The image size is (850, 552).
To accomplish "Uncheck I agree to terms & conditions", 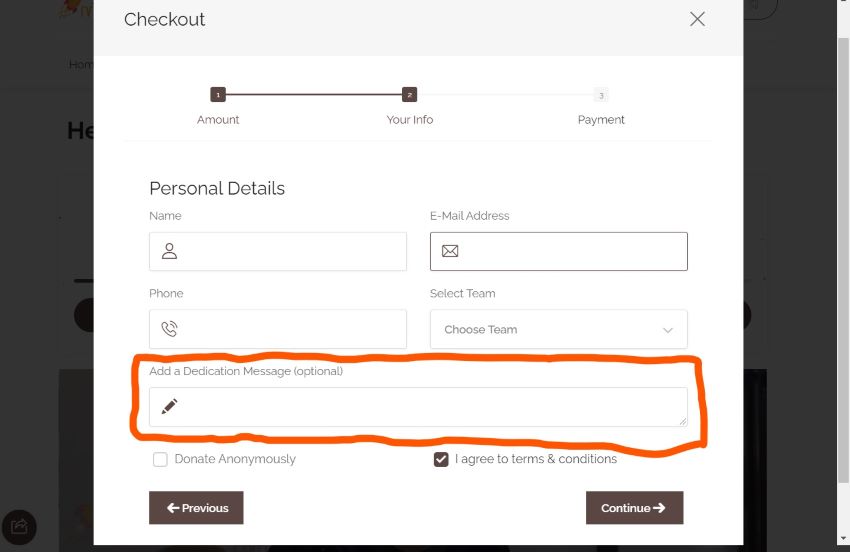I will [x=441, y=459].
